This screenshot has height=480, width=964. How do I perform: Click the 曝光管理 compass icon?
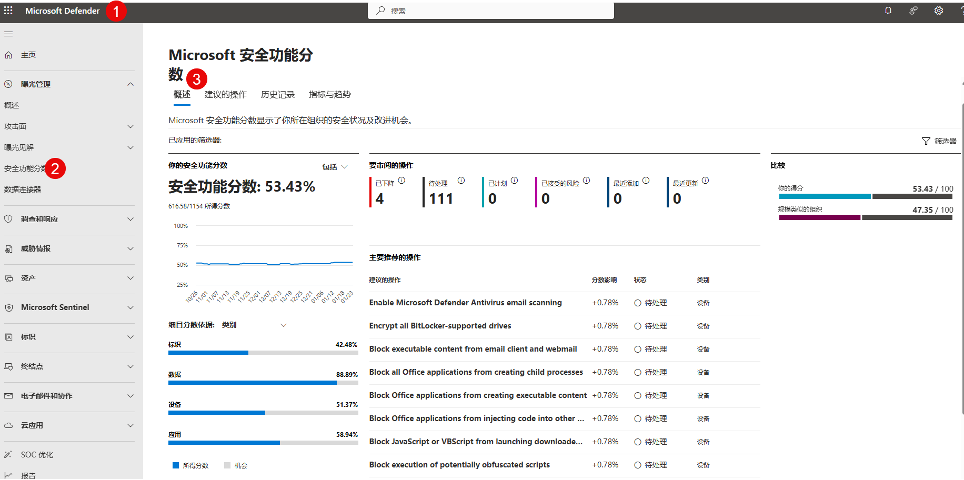point(9,84)
